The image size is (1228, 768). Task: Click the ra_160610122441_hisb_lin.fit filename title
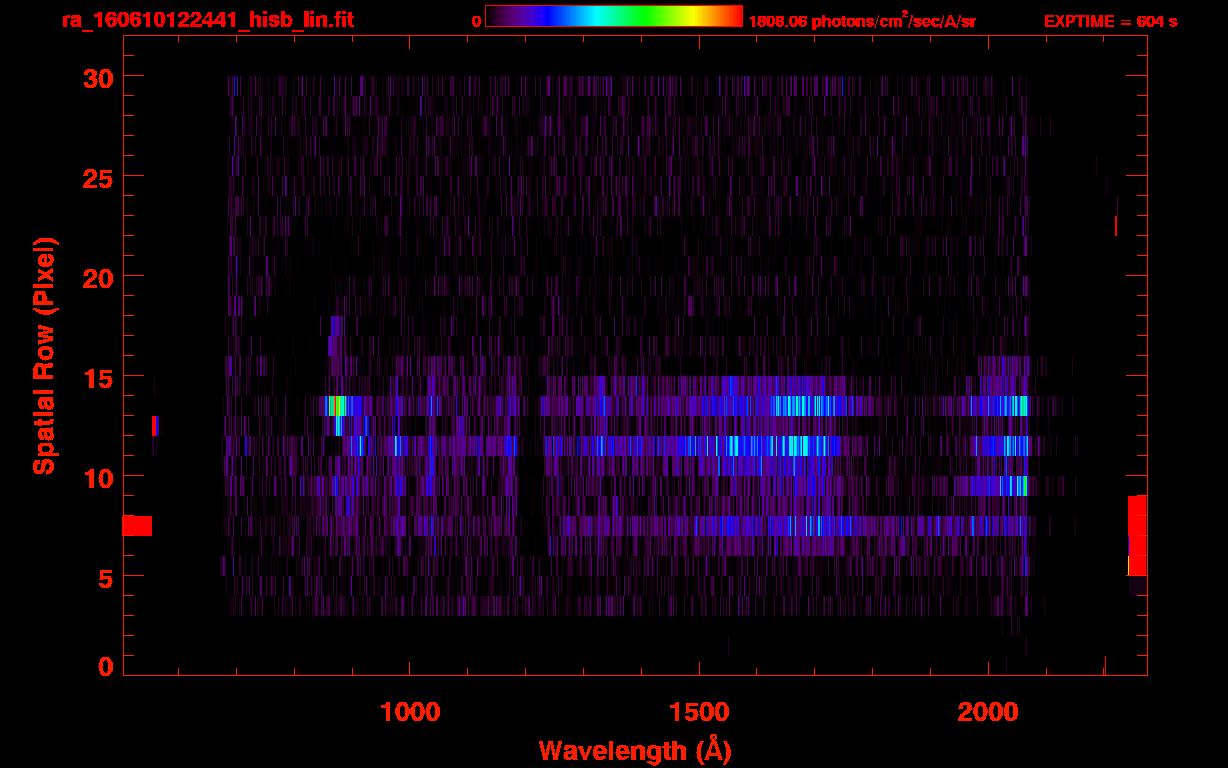pos(207,20)
